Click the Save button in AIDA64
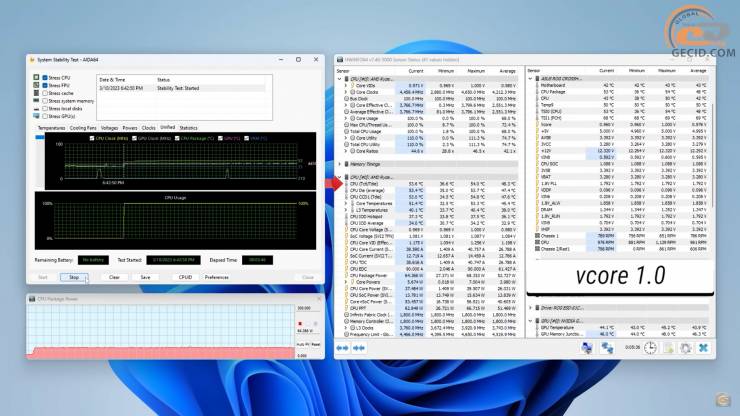Screen dimensions: 740x416 145,277
